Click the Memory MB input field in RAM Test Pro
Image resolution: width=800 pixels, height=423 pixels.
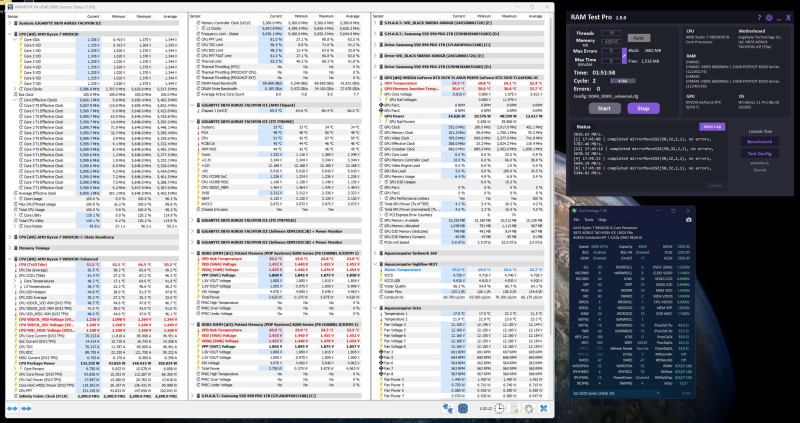point(611,41)
